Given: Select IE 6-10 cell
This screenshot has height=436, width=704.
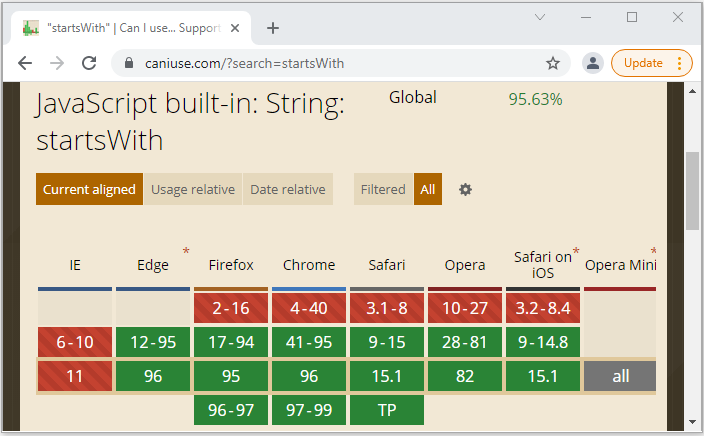Looking at the screenshot, I should [75, 342].
